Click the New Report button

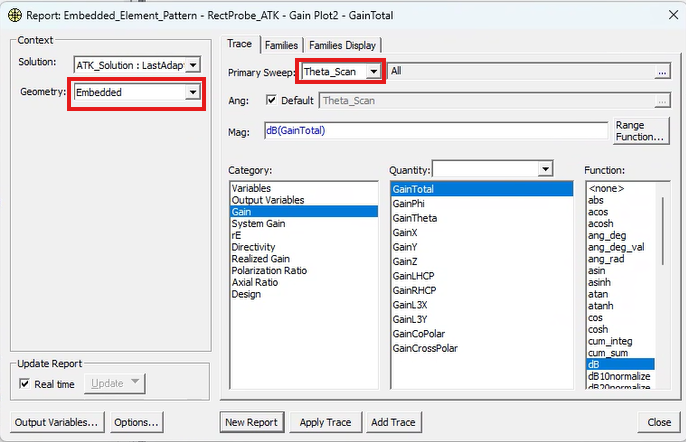(x=252, y=422)
